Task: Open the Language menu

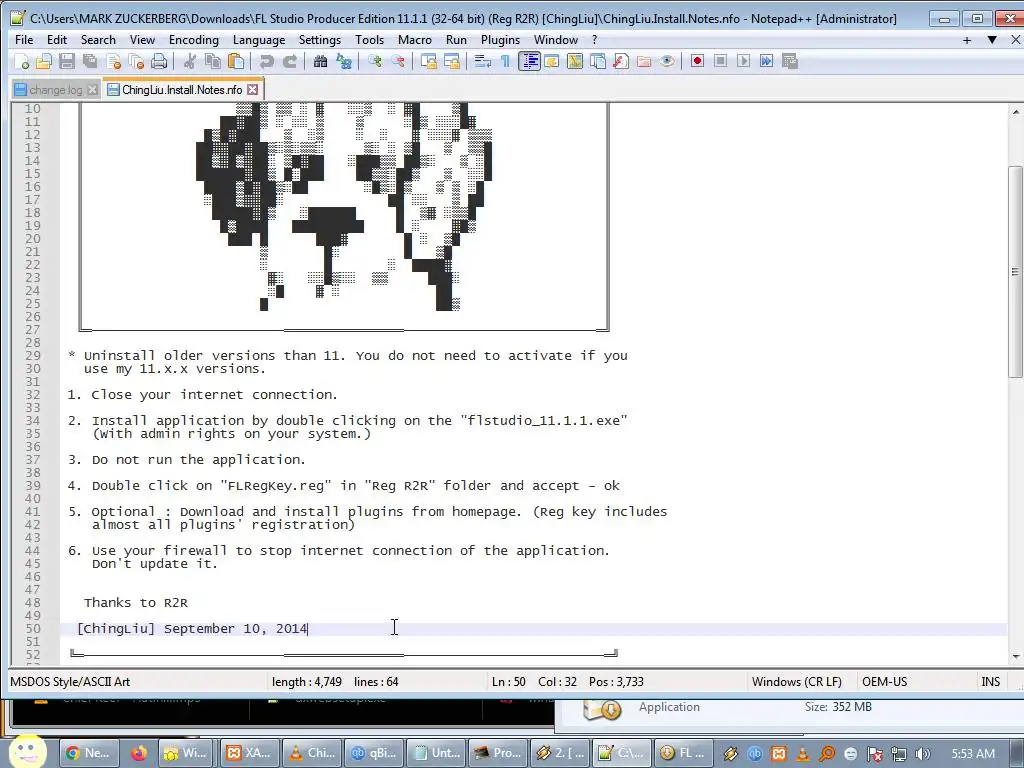Action: point(259,40)
